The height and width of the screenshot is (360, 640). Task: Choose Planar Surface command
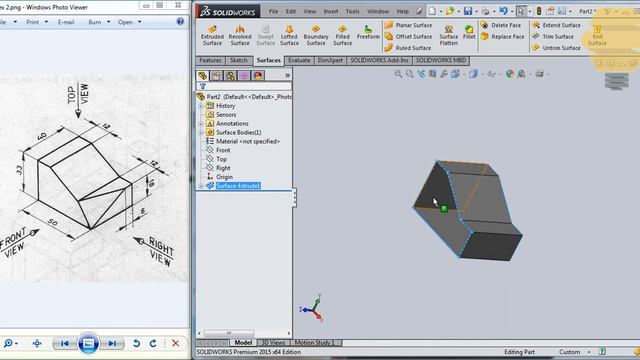point(408,25)
